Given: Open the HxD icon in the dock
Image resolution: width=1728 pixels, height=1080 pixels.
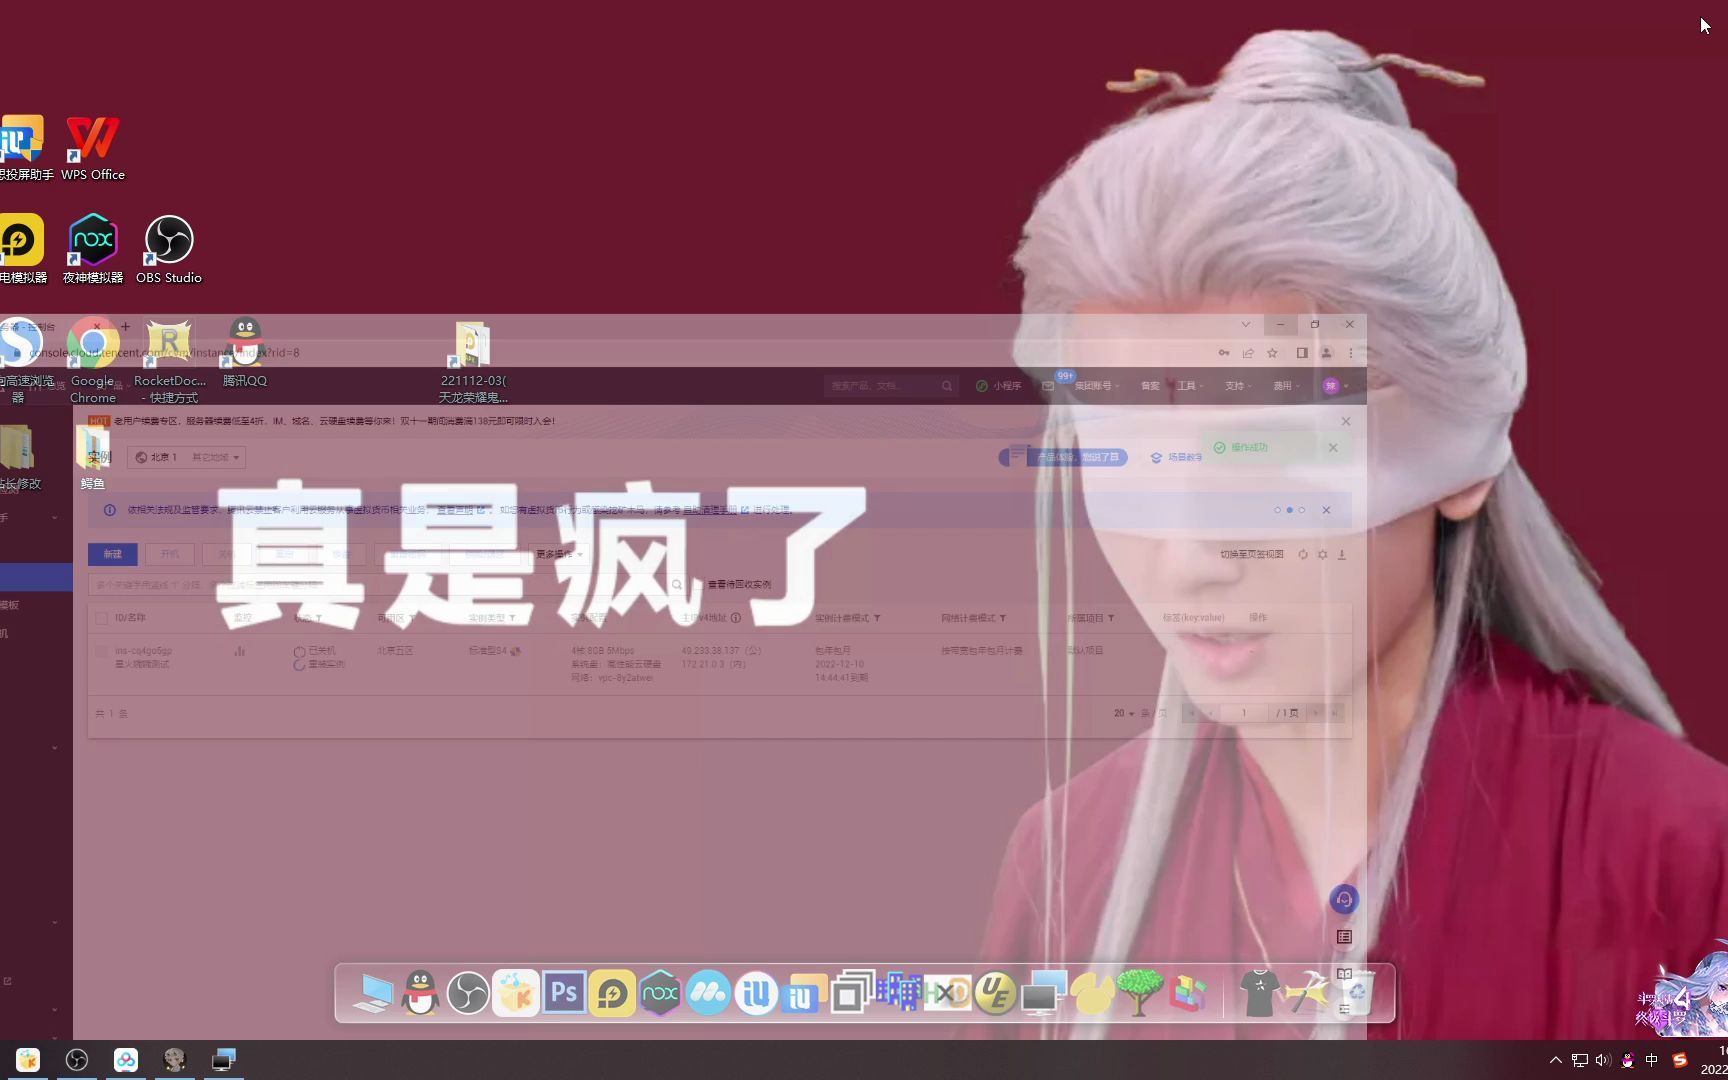Looking at the screenshot, I should [x=947, y=994].
